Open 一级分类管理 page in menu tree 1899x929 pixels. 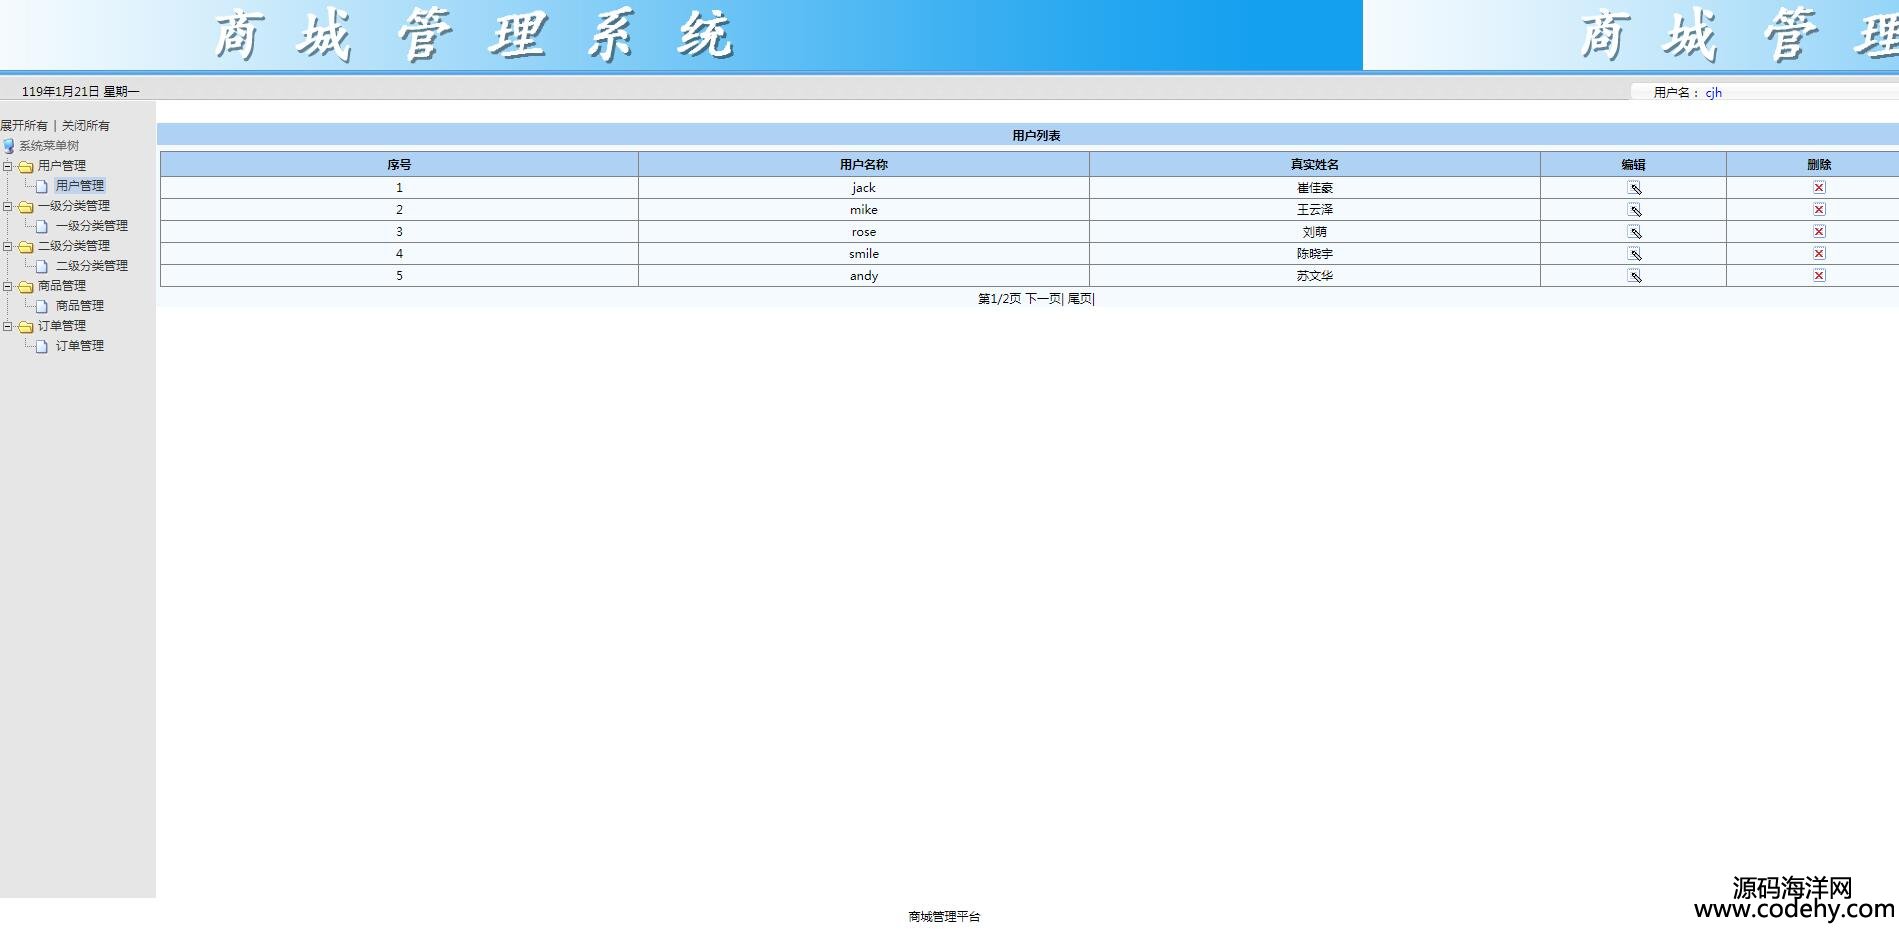coord(92,226)
